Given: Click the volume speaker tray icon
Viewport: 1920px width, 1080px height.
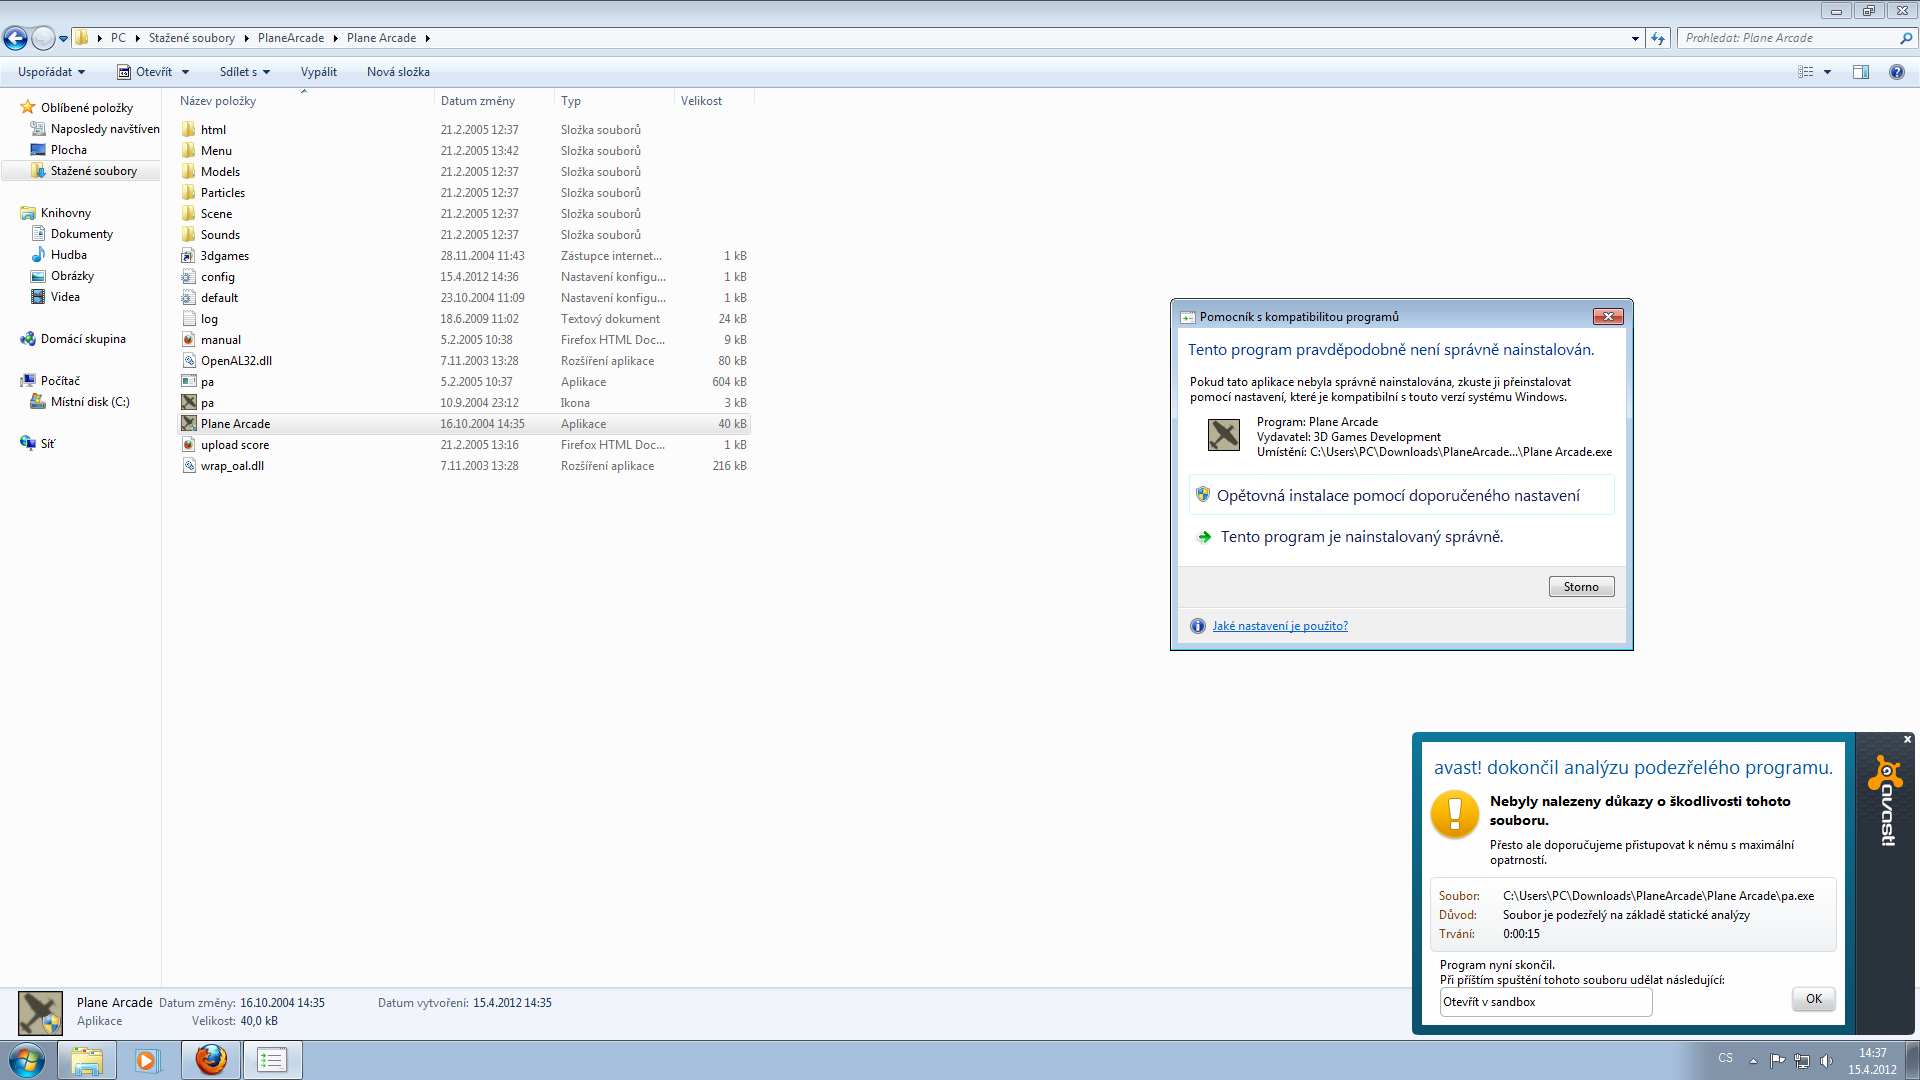Looking at the screenshot, I should pos(1826,1060).
